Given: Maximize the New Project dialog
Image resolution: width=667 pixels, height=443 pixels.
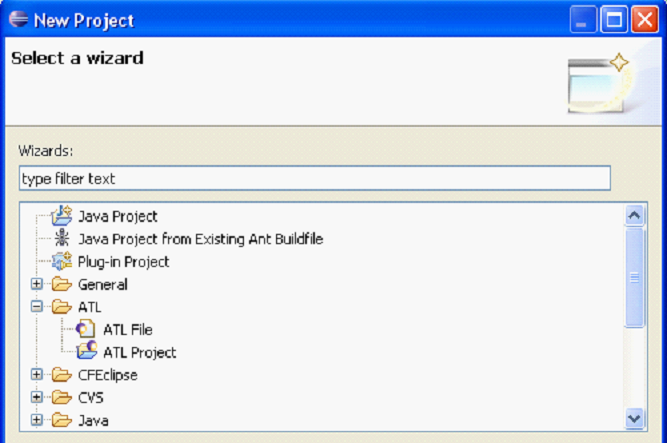Looking at the screenshot, I should pos(614,19).
